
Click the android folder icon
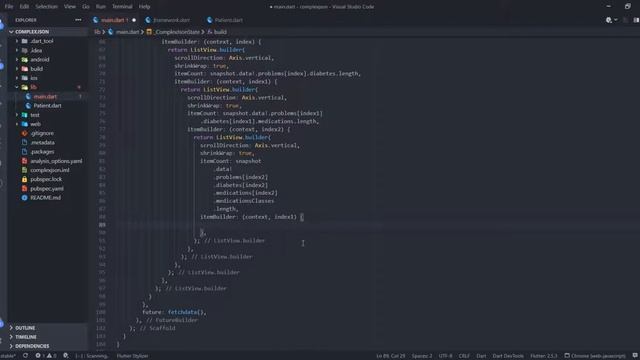(24, 60)
